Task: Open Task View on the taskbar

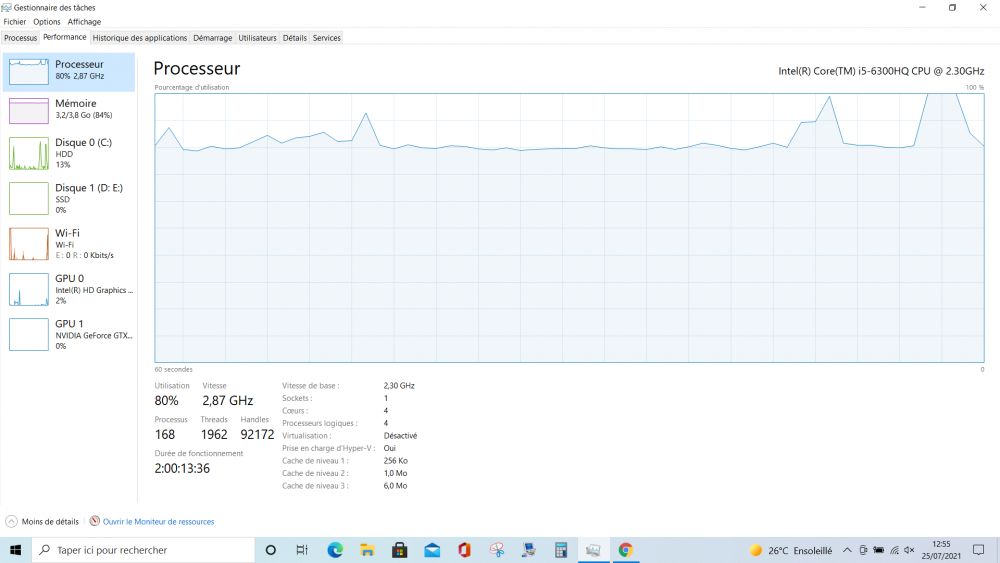Action: tap(302, 550)
